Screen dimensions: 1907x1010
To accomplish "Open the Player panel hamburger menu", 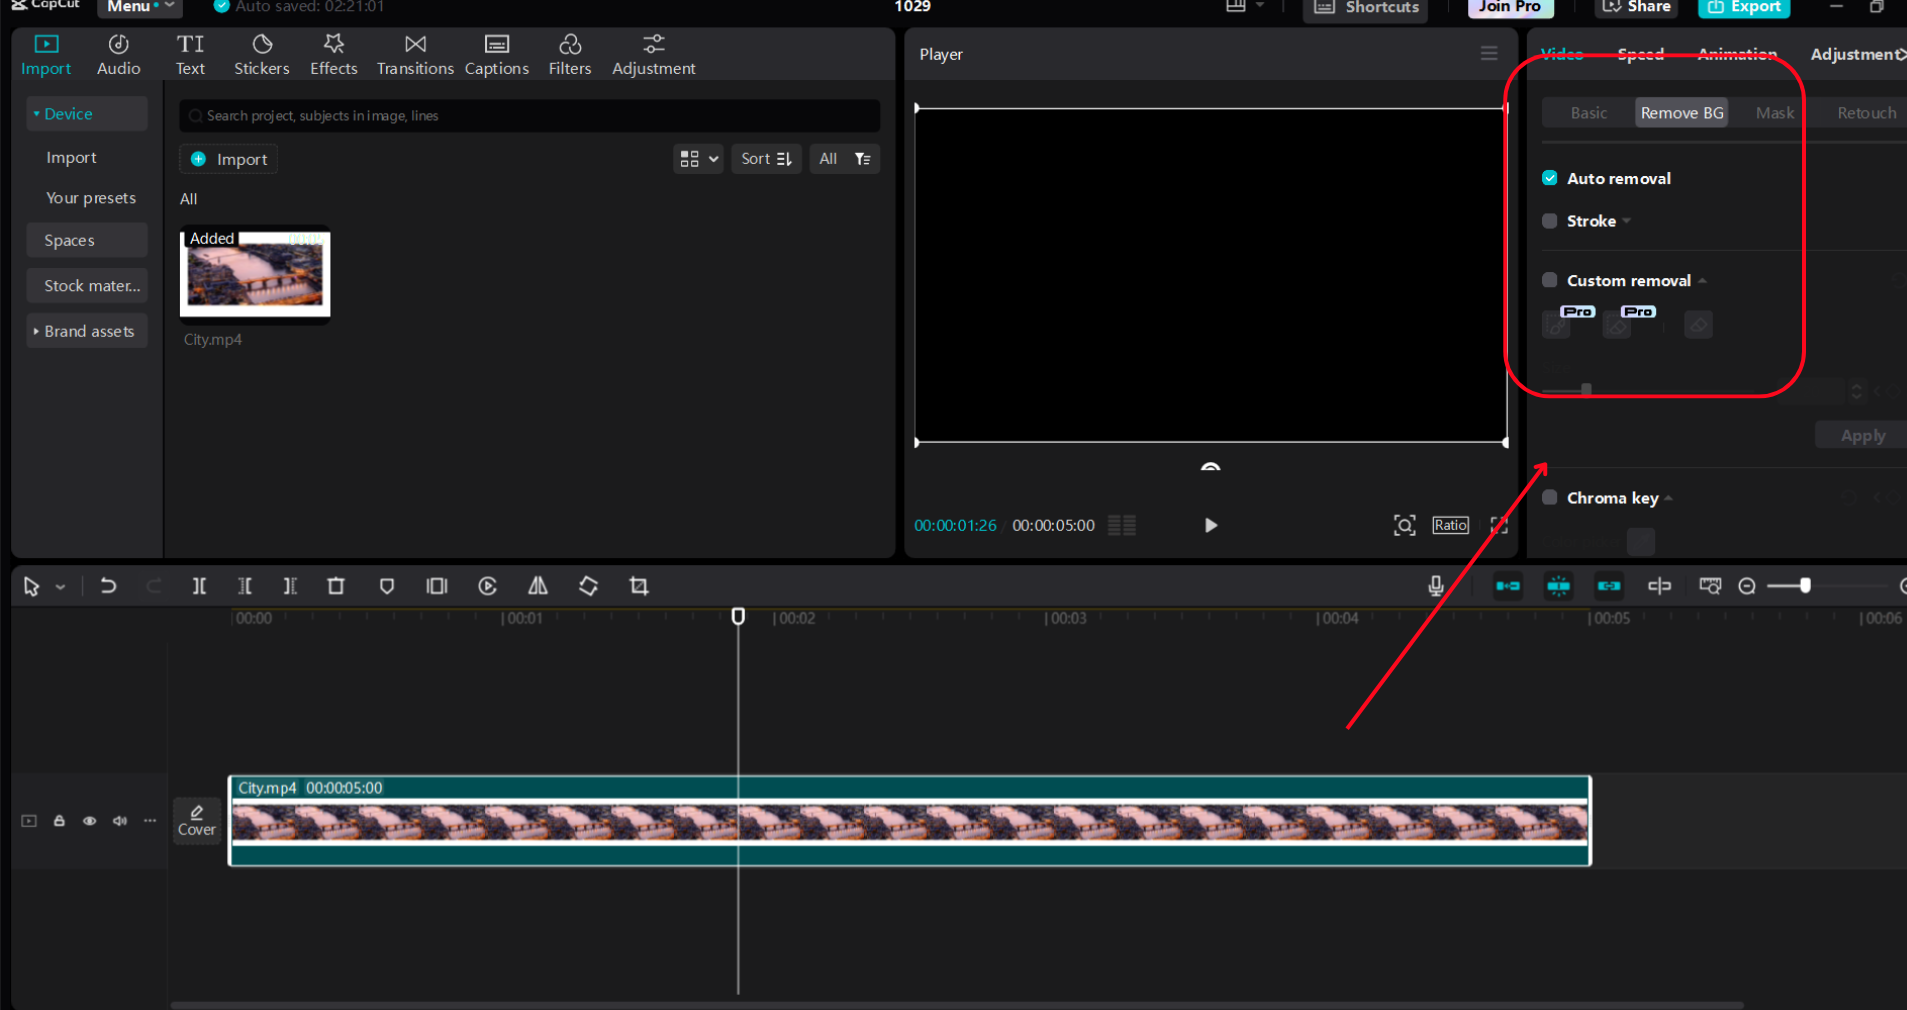I will (1489, 53).
